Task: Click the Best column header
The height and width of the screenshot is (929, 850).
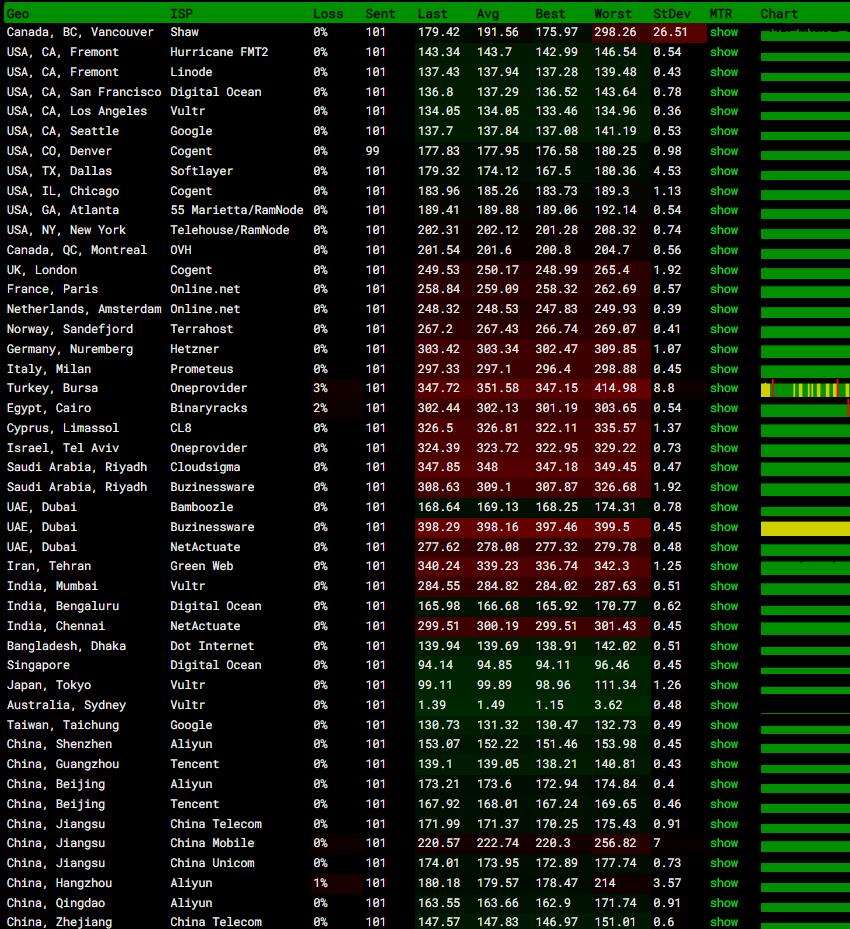Action: click(x=550, y=14)
